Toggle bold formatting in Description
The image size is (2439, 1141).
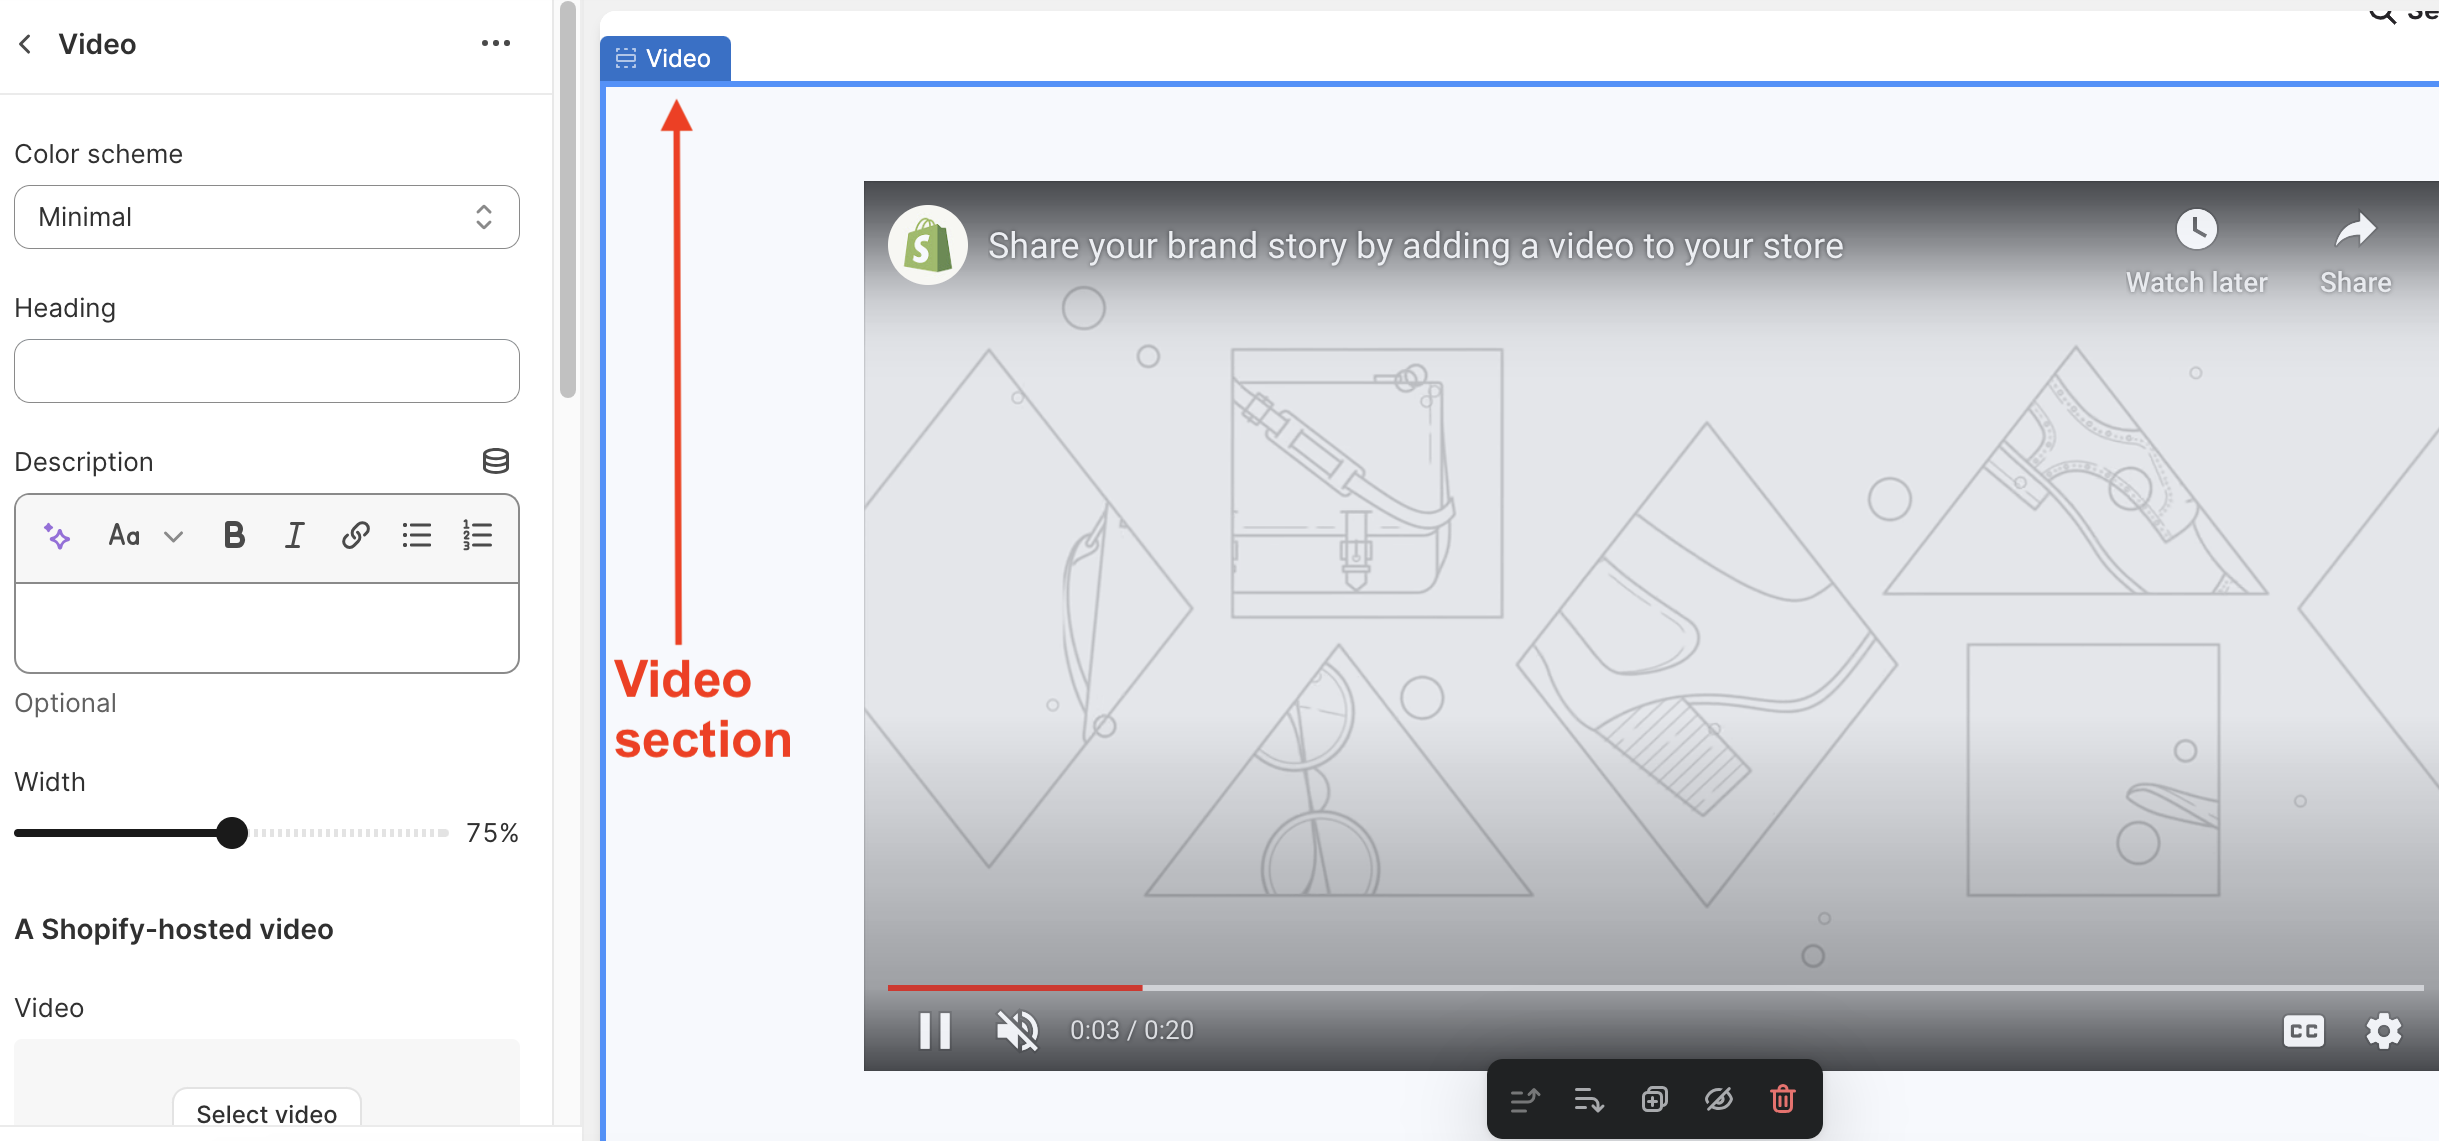click(x=234, y=536)
